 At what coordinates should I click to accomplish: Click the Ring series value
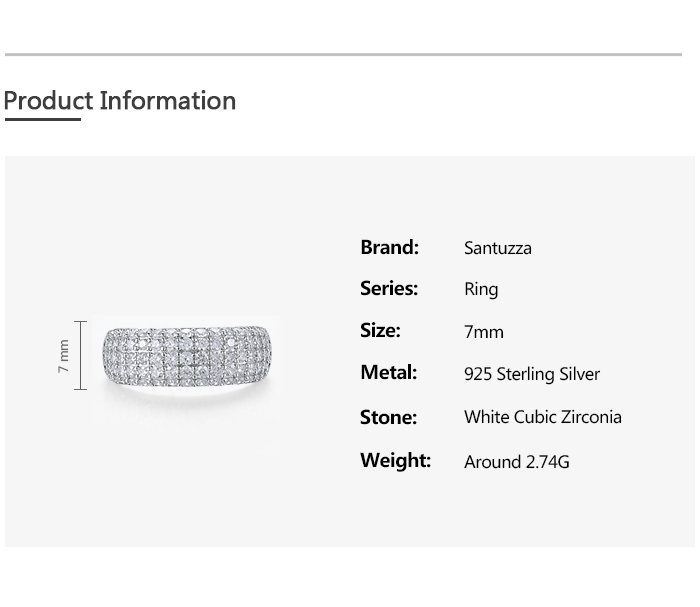pyautogui.click(x=481, y=290)
